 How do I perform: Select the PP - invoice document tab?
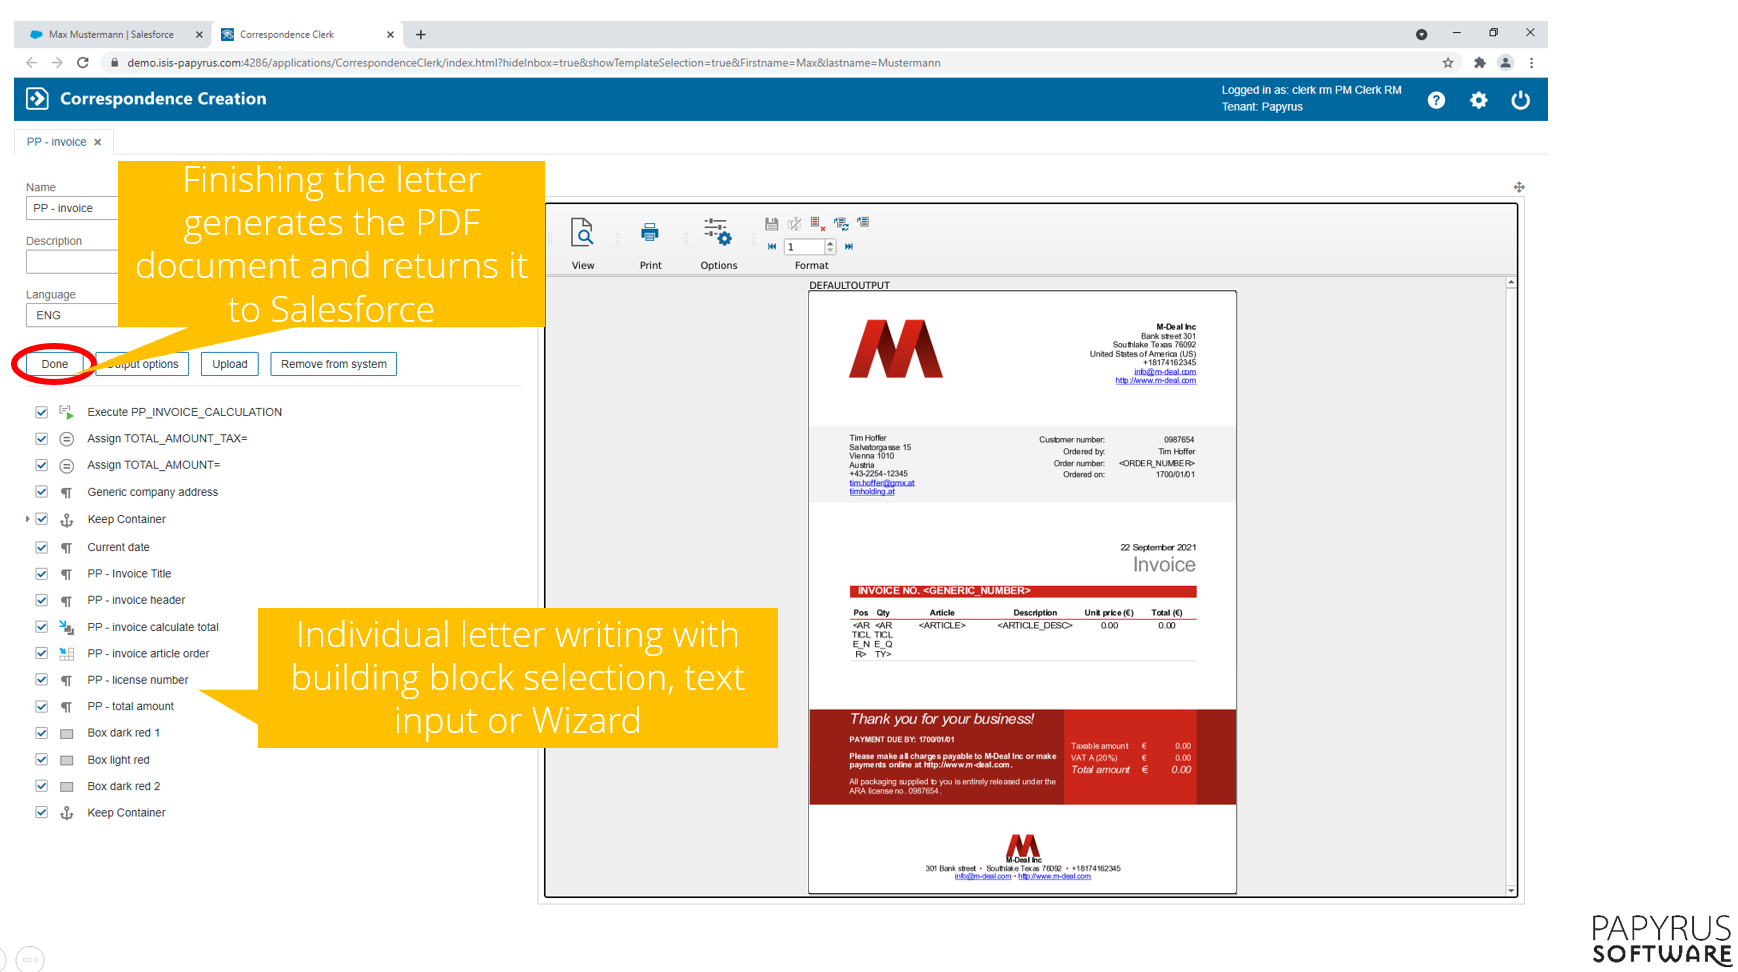[x=56, y=142]
